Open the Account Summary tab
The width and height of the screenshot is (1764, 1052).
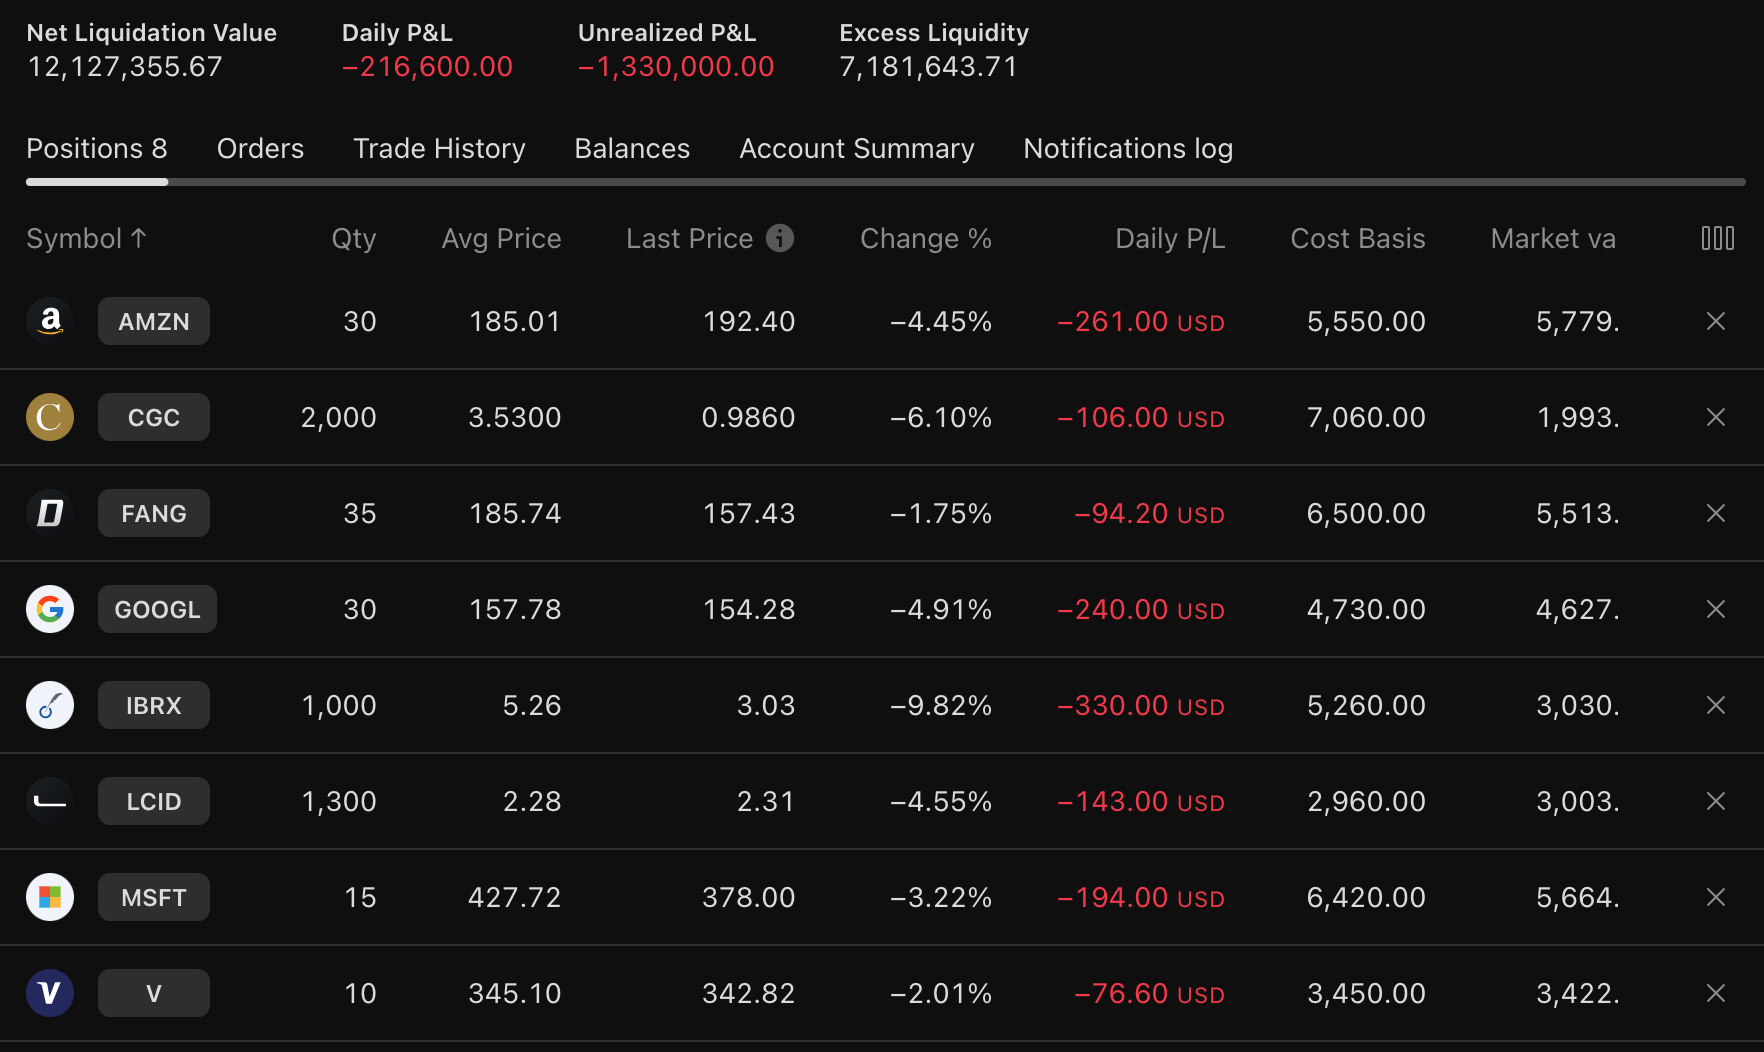(856, 148)
